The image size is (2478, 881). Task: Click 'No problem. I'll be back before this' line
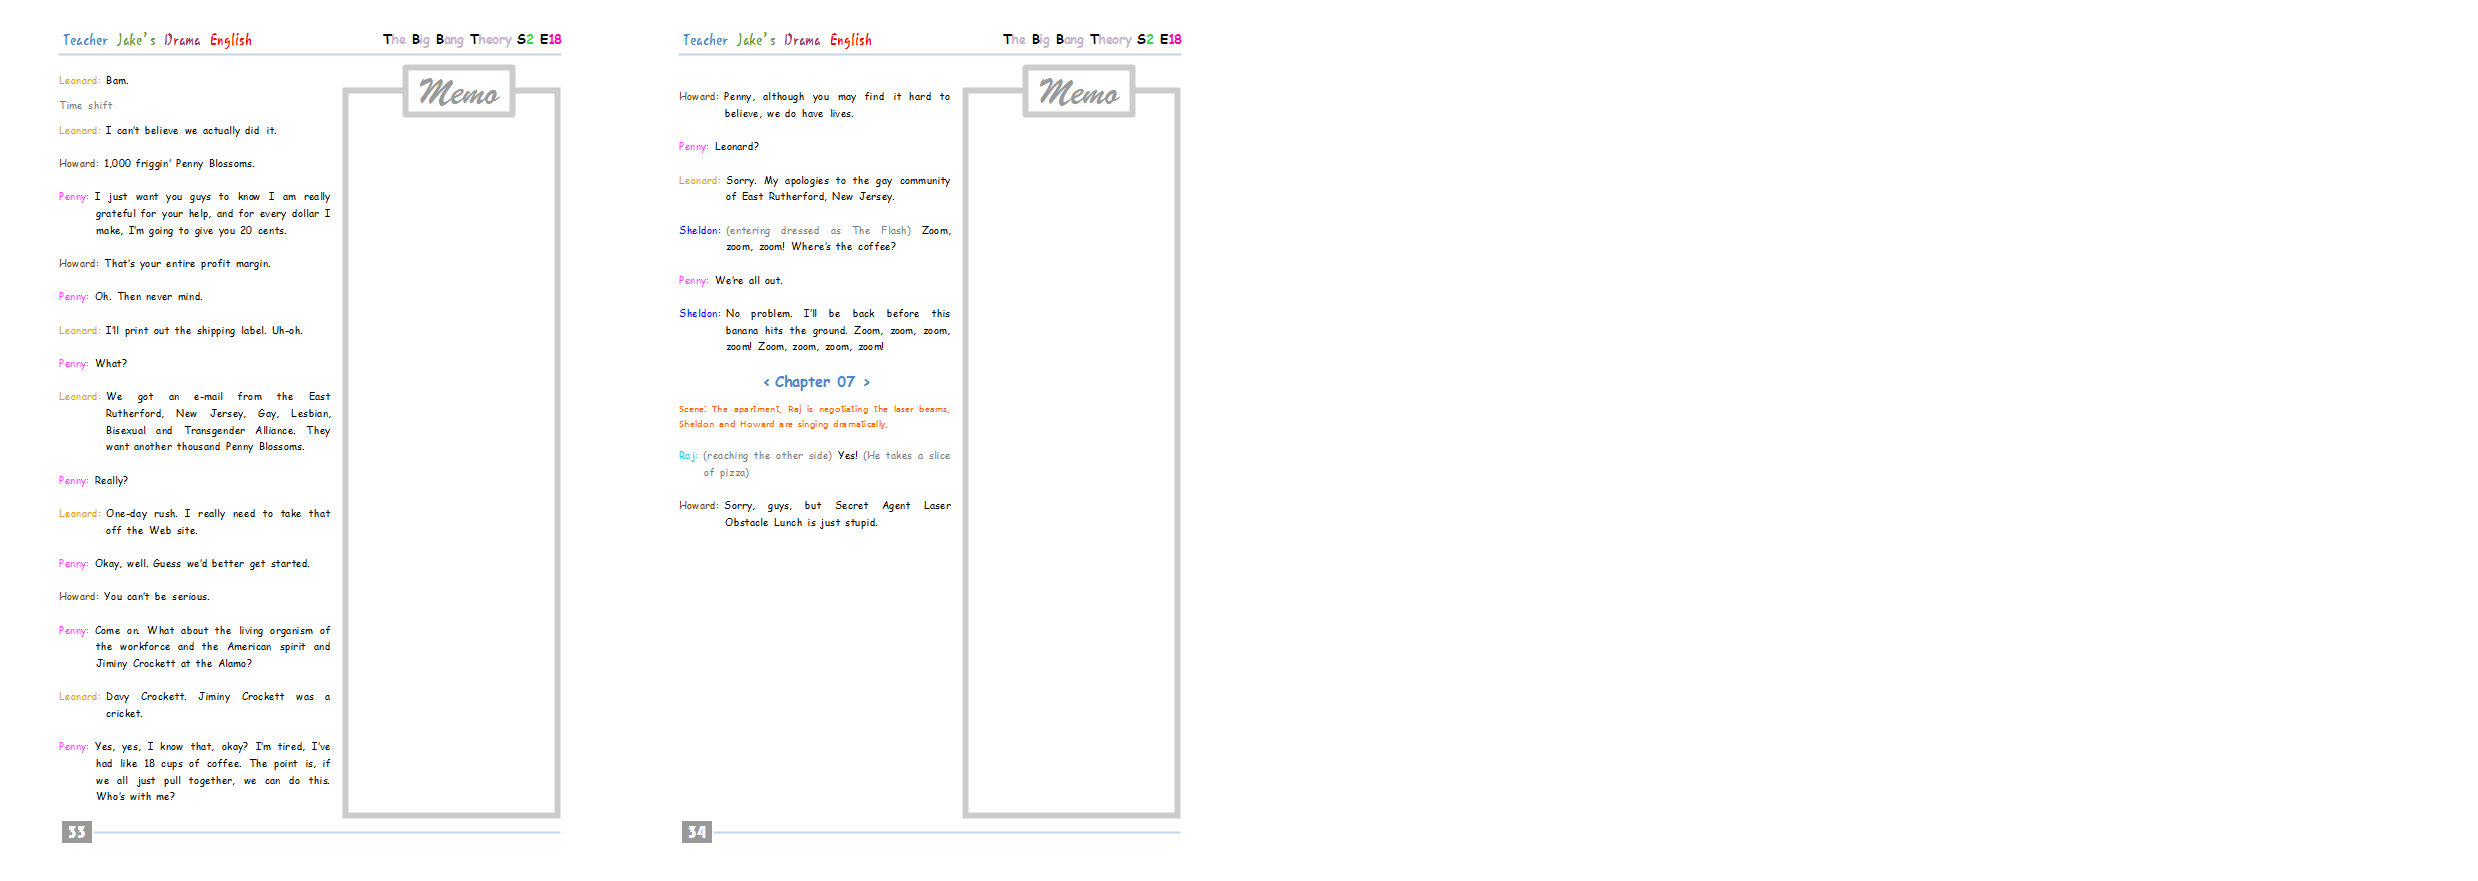point(838,314)
